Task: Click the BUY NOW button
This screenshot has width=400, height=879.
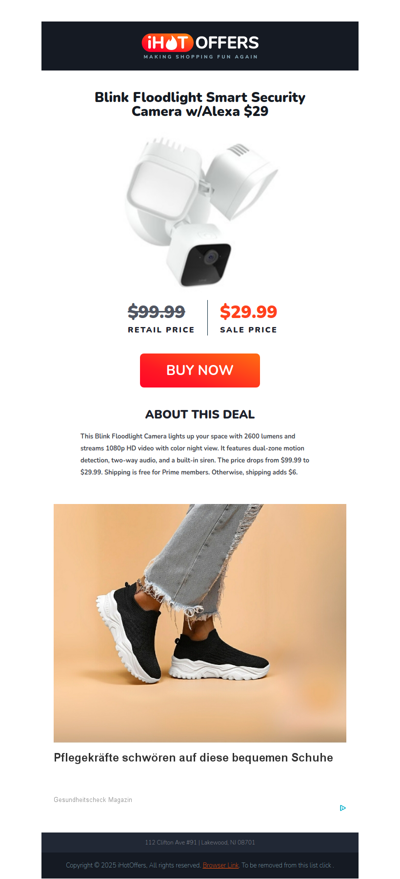Action: coord(200,370)
